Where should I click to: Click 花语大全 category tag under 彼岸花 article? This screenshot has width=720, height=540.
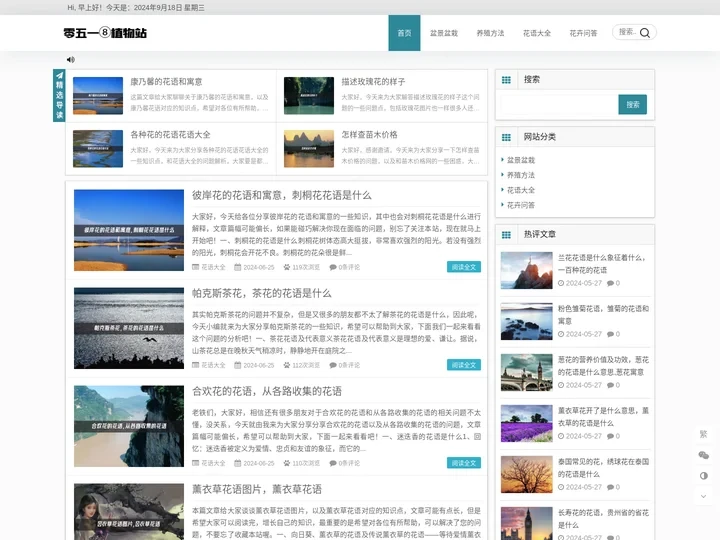(x=213, y=267)
